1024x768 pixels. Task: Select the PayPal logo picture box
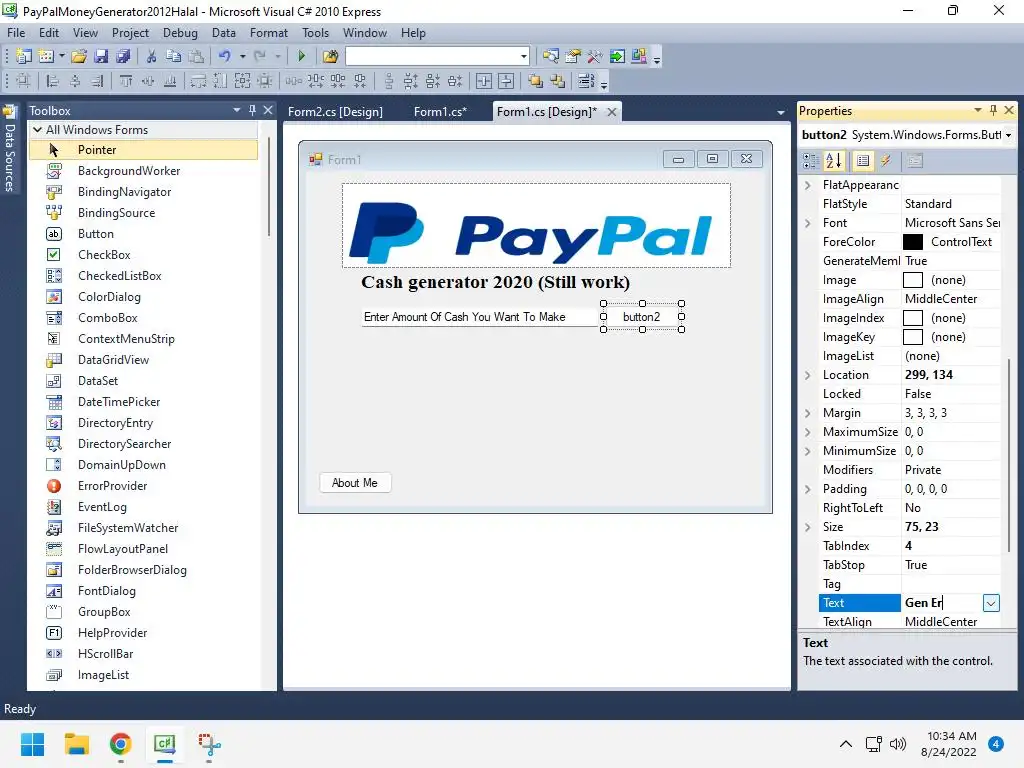[536, 225]
